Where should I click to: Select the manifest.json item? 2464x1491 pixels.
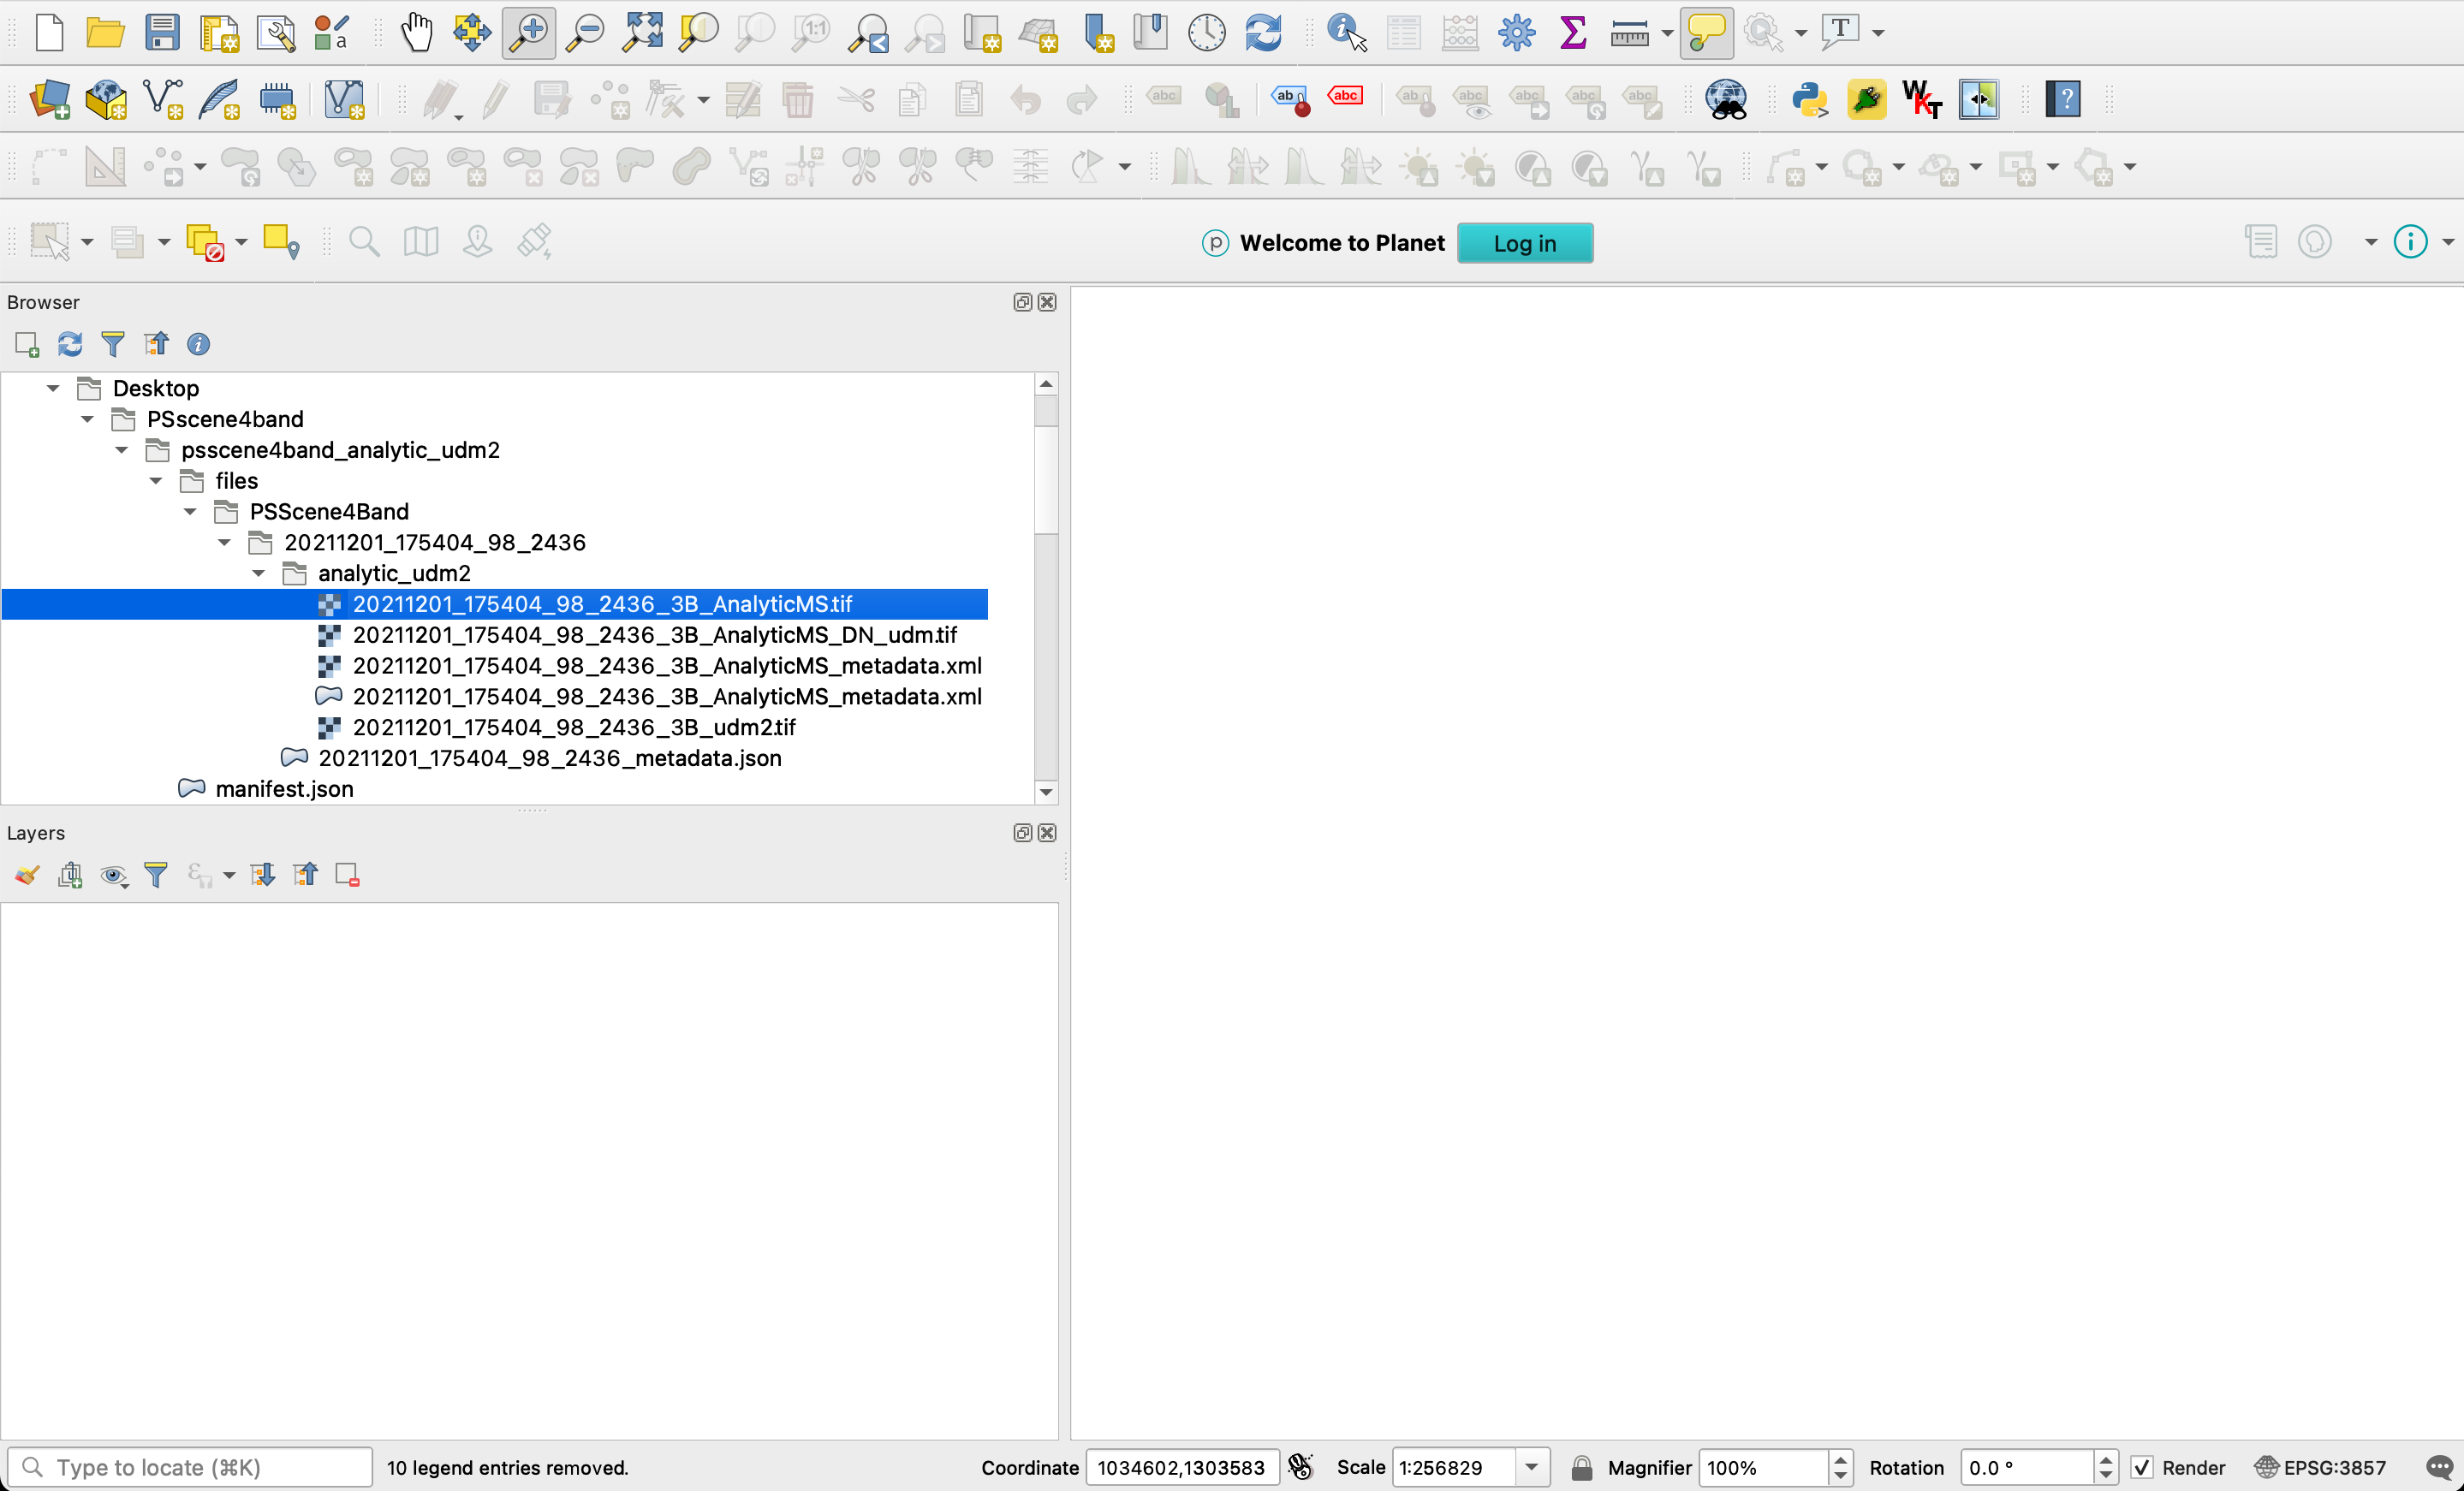point(284,789)
